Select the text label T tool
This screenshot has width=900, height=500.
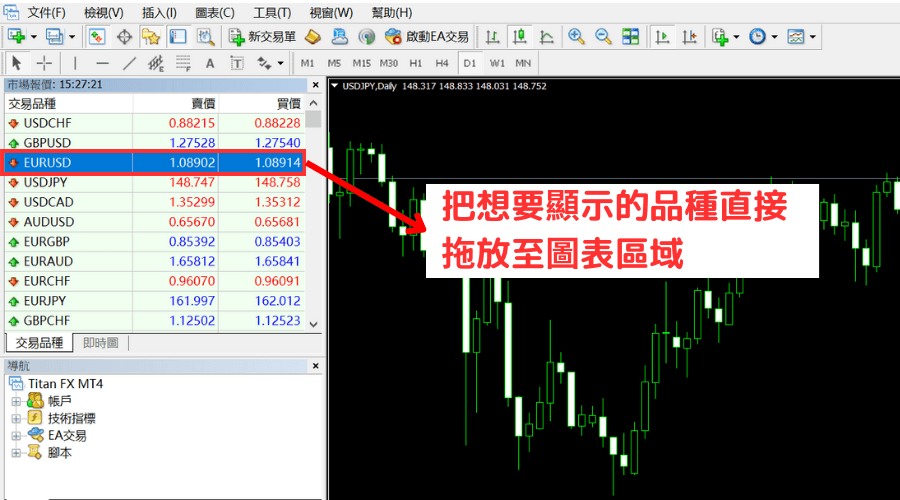click(237, 63)
